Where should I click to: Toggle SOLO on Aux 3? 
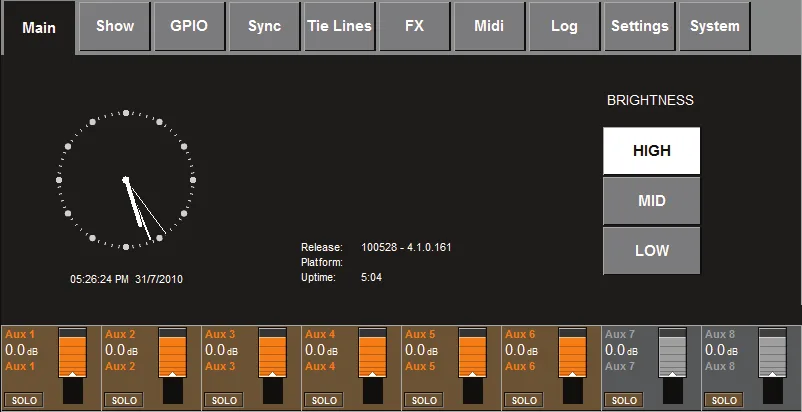coord(224,400)
